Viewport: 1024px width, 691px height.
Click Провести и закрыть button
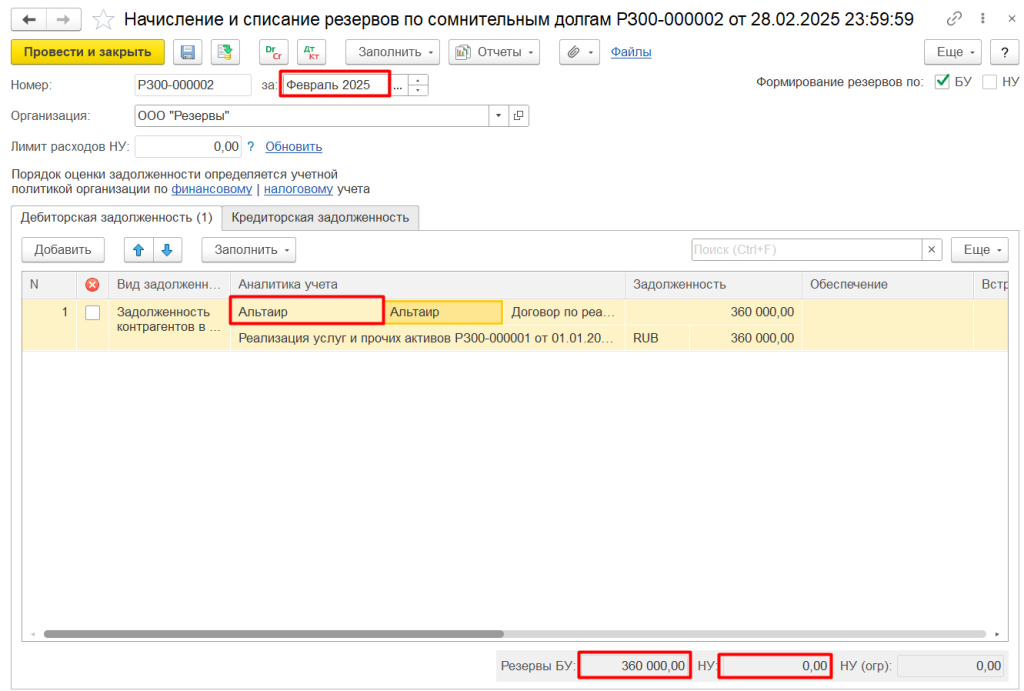87,52
